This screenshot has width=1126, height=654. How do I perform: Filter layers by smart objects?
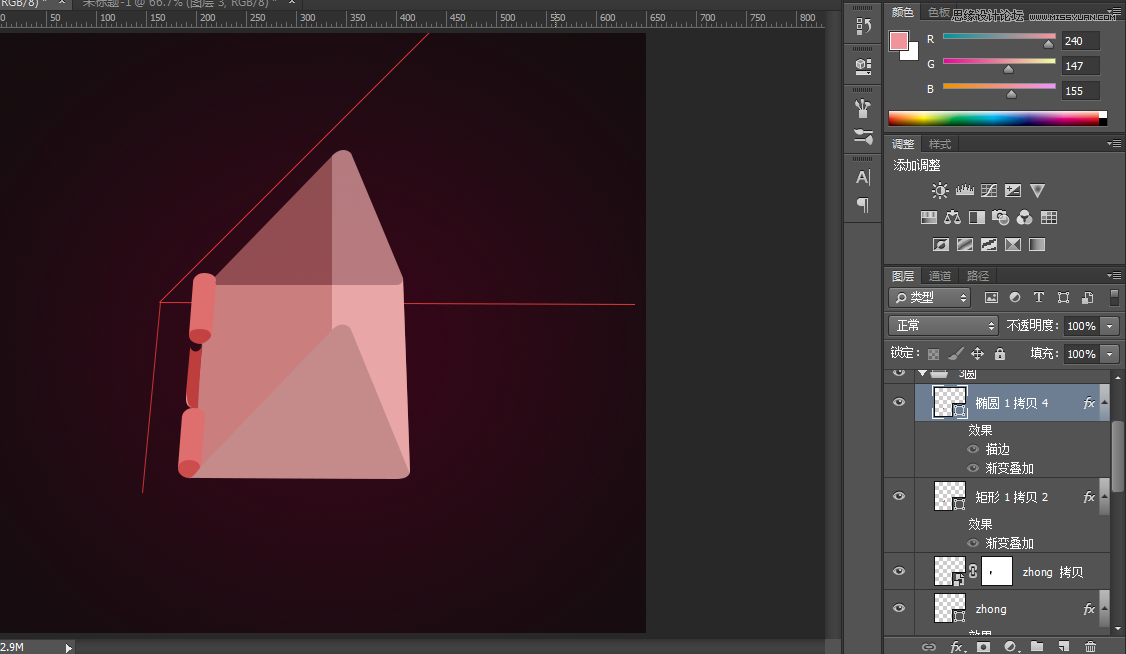tap(1087, 297)
